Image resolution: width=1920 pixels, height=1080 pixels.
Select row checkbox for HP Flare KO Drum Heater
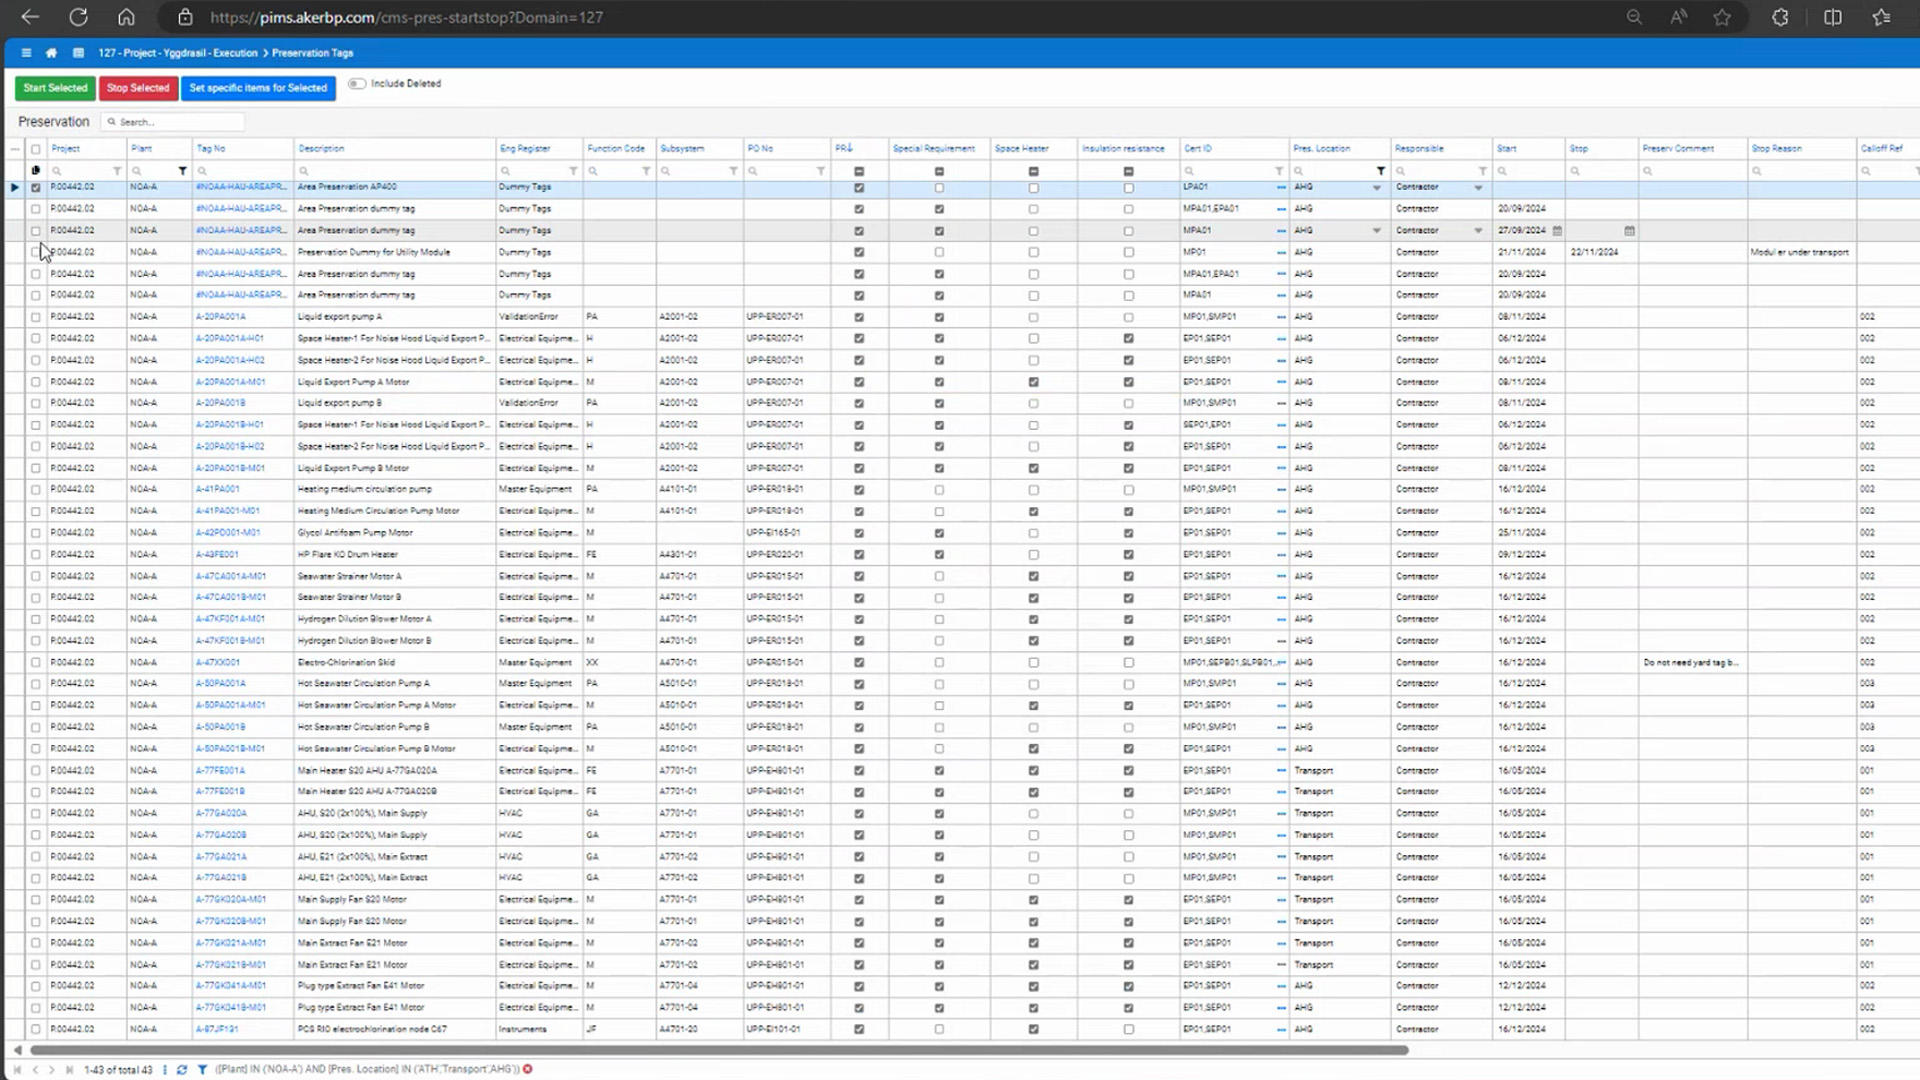(x=36, y=555)
